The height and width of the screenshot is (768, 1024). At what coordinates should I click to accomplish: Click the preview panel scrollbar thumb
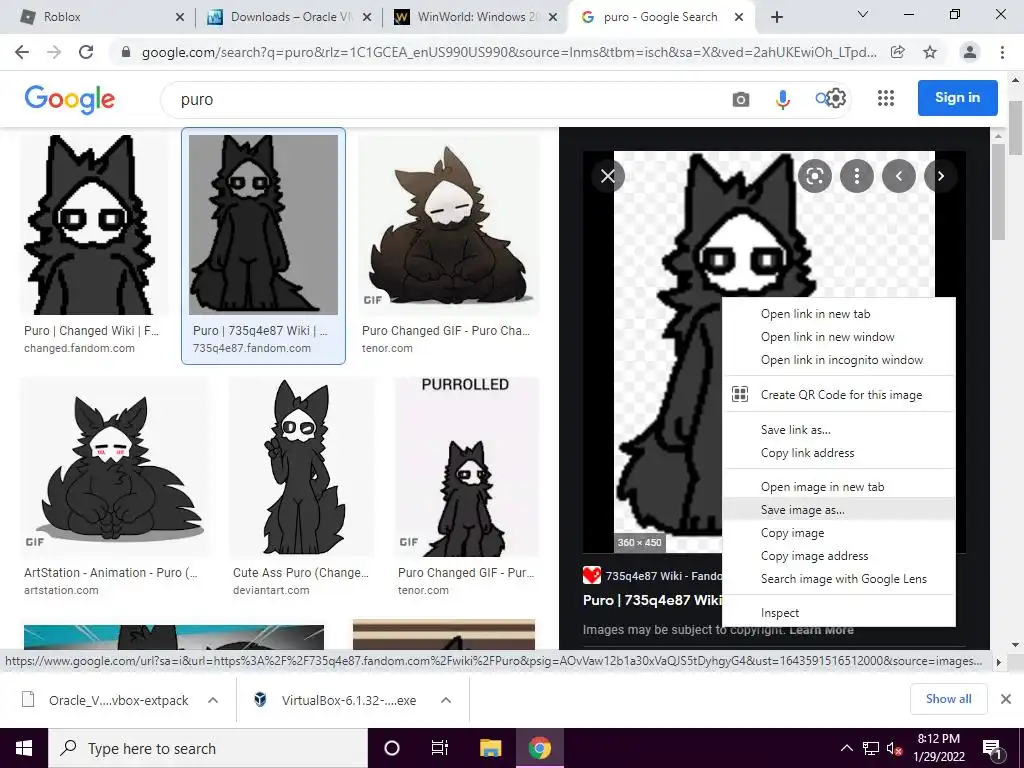tap(997, 192)
